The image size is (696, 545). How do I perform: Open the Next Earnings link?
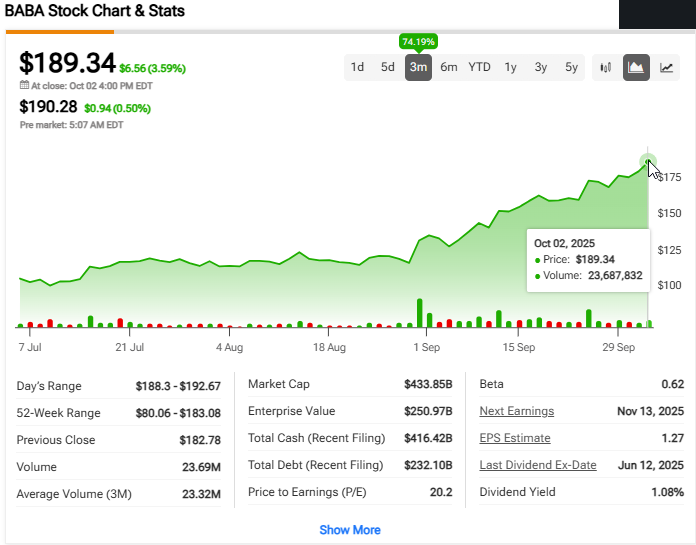pyautogui.click(x=516, y=411)
